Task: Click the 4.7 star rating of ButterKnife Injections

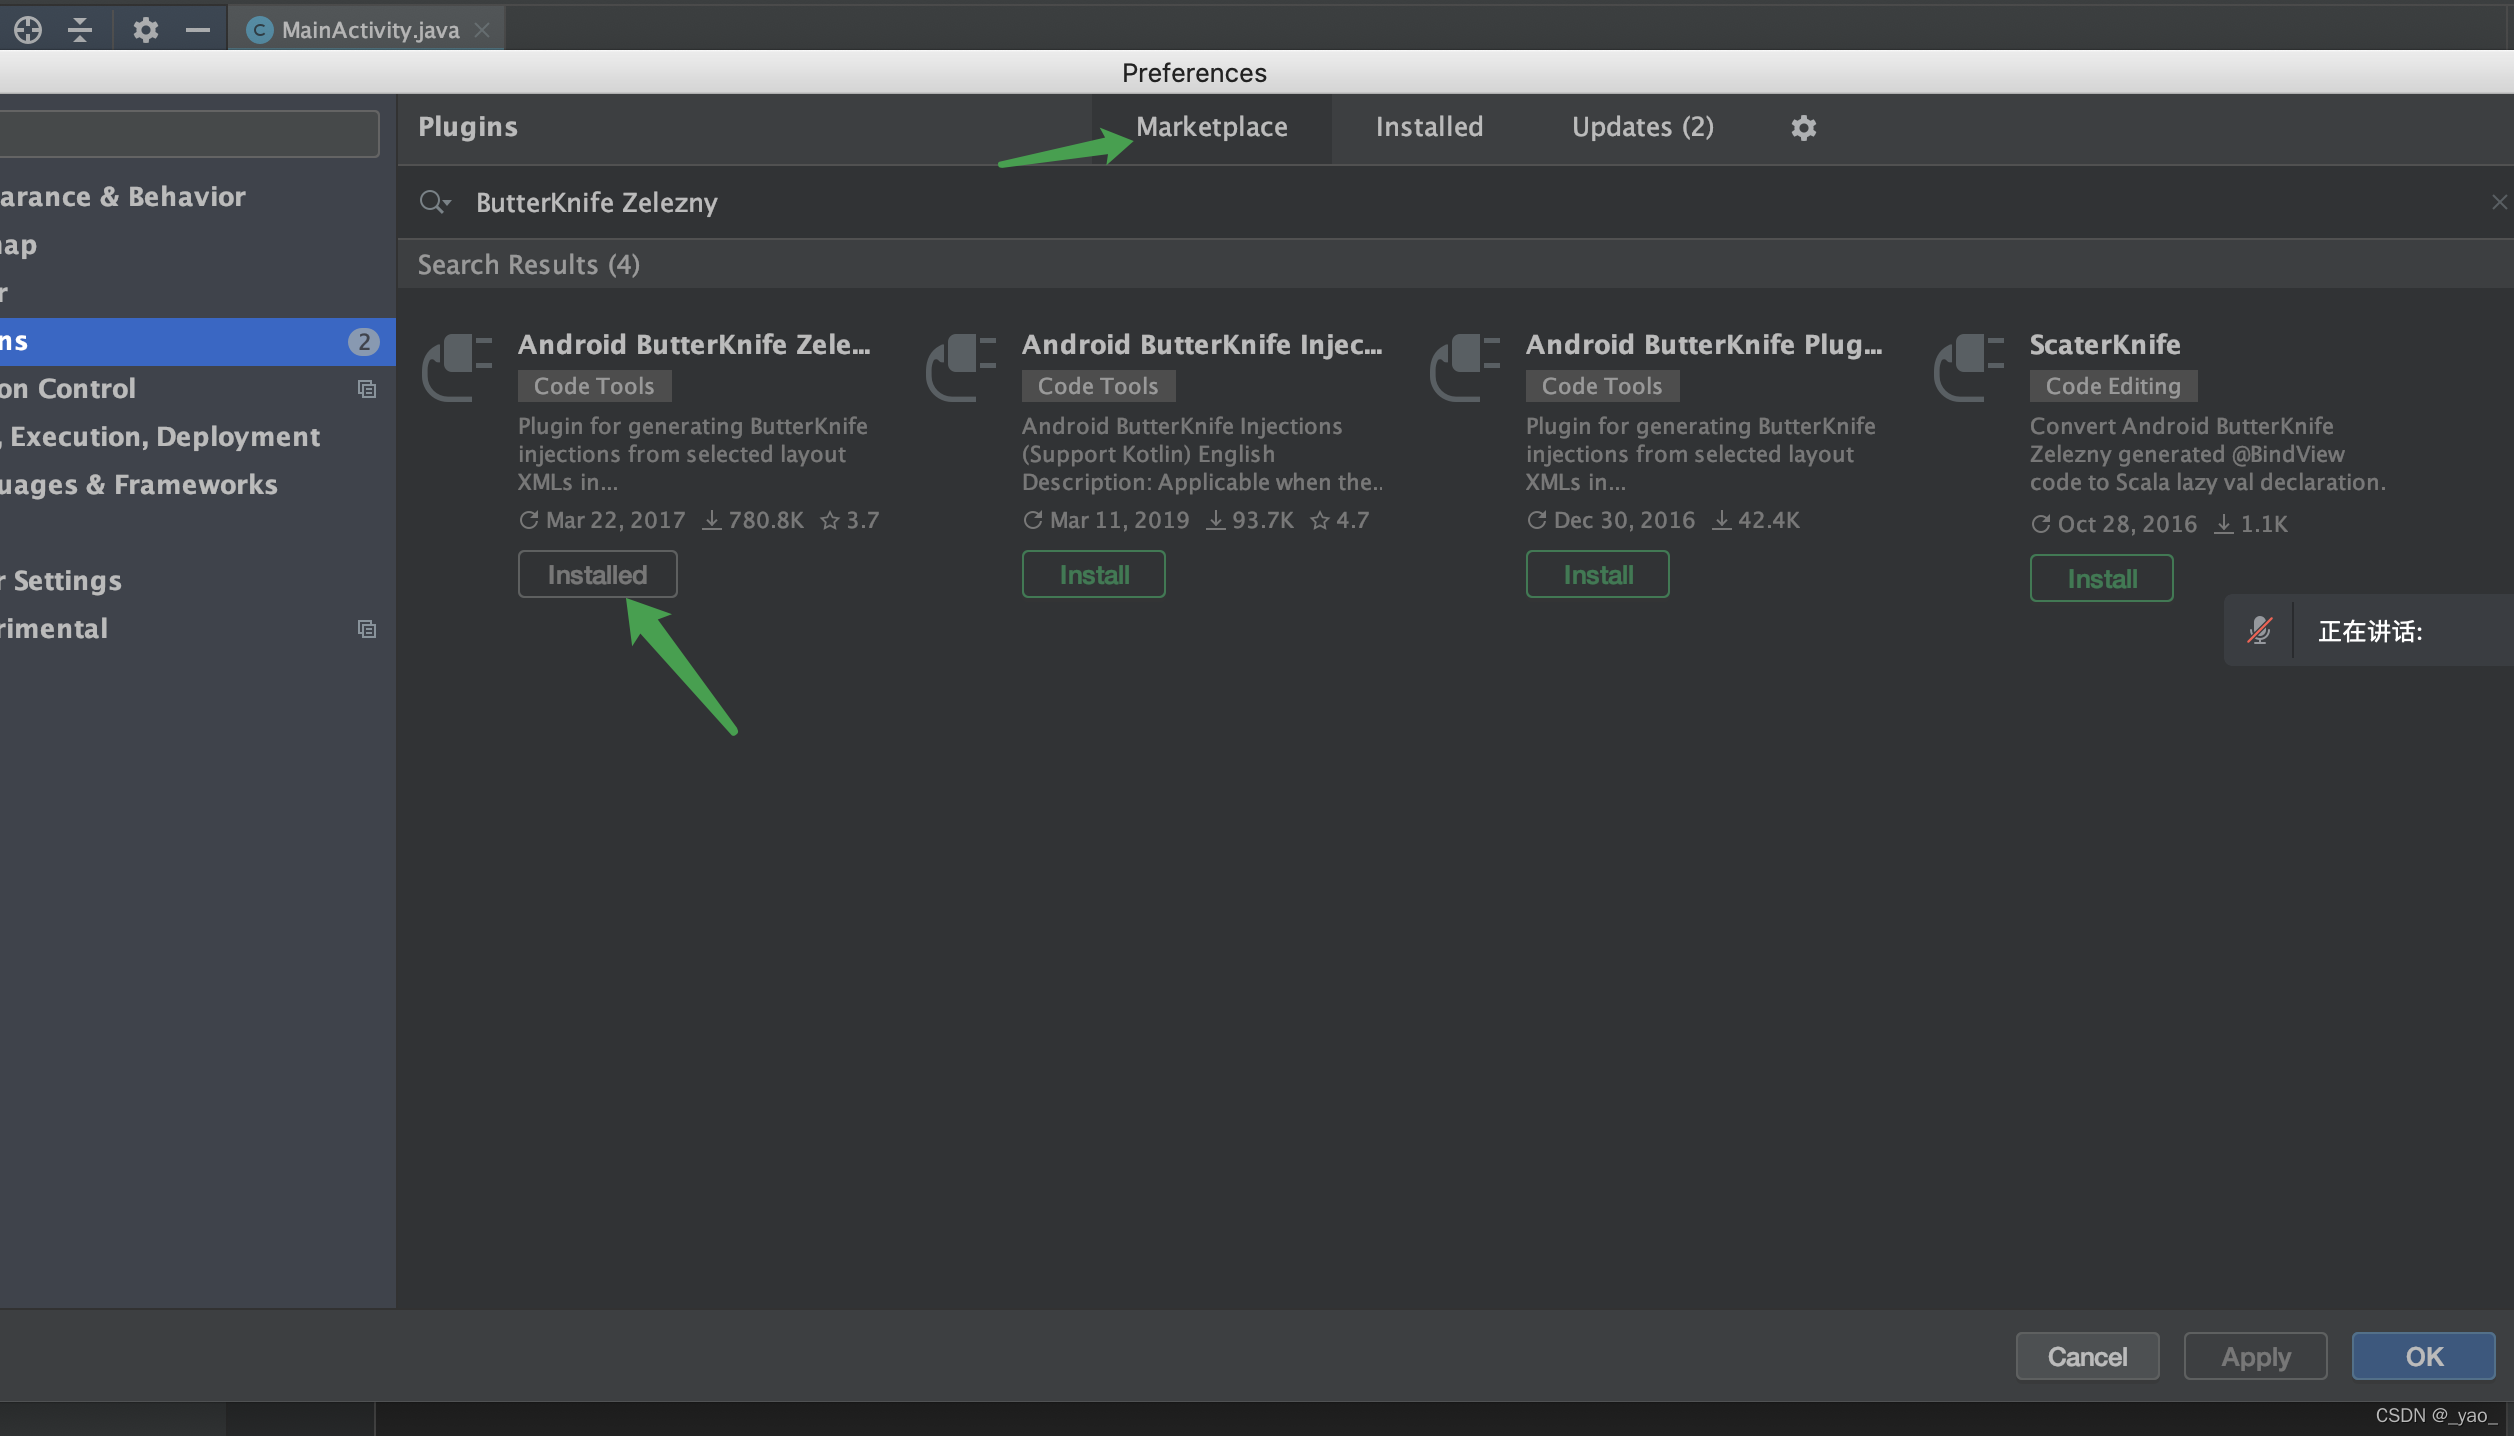Action: [x=1340, y=520]
